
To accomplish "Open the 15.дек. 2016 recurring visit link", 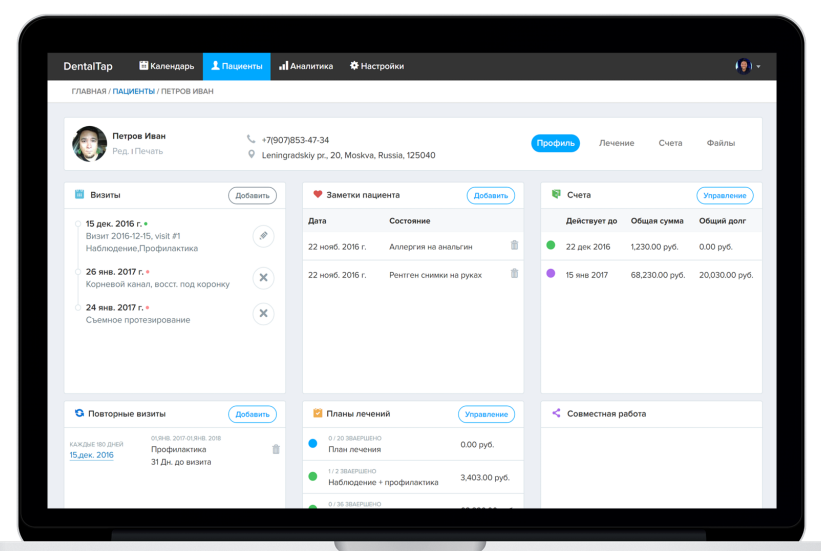I will point(92,455).
